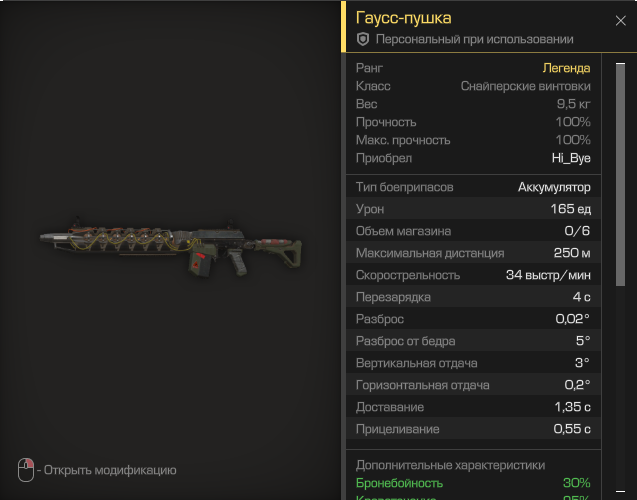Click the Бронебойность 30% bonus stat
The height and width of the screenshot is (500, 637).
(x=473, y=483)
